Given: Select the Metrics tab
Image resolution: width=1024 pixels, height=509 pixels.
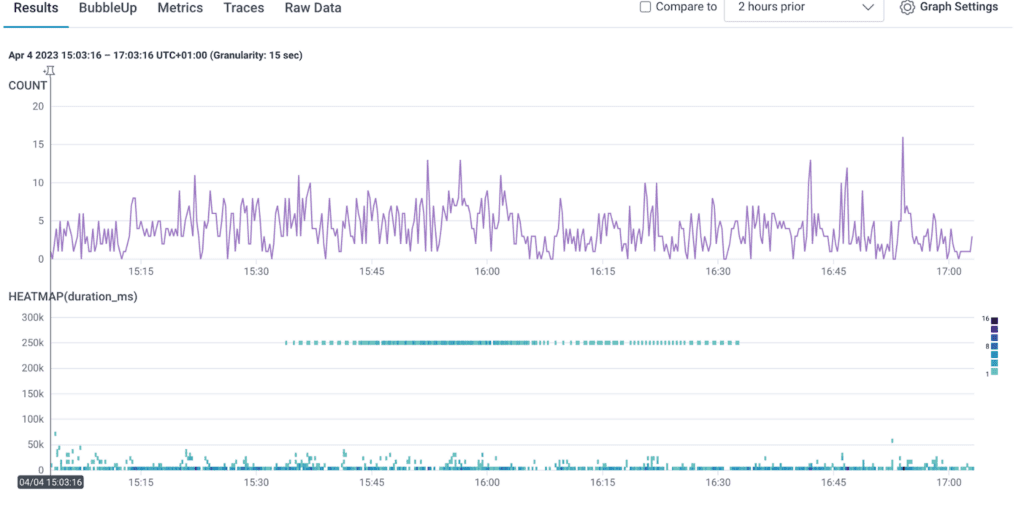Looking at the screenshot, I should coord(180,8).
